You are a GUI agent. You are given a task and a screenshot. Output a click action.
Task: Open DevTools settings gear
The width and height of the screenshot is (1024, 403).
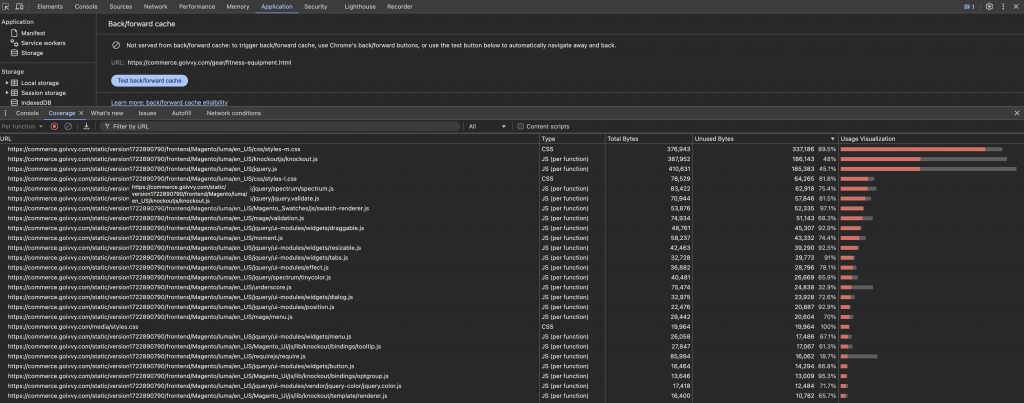pyautogui.click(x=989, y=6)
